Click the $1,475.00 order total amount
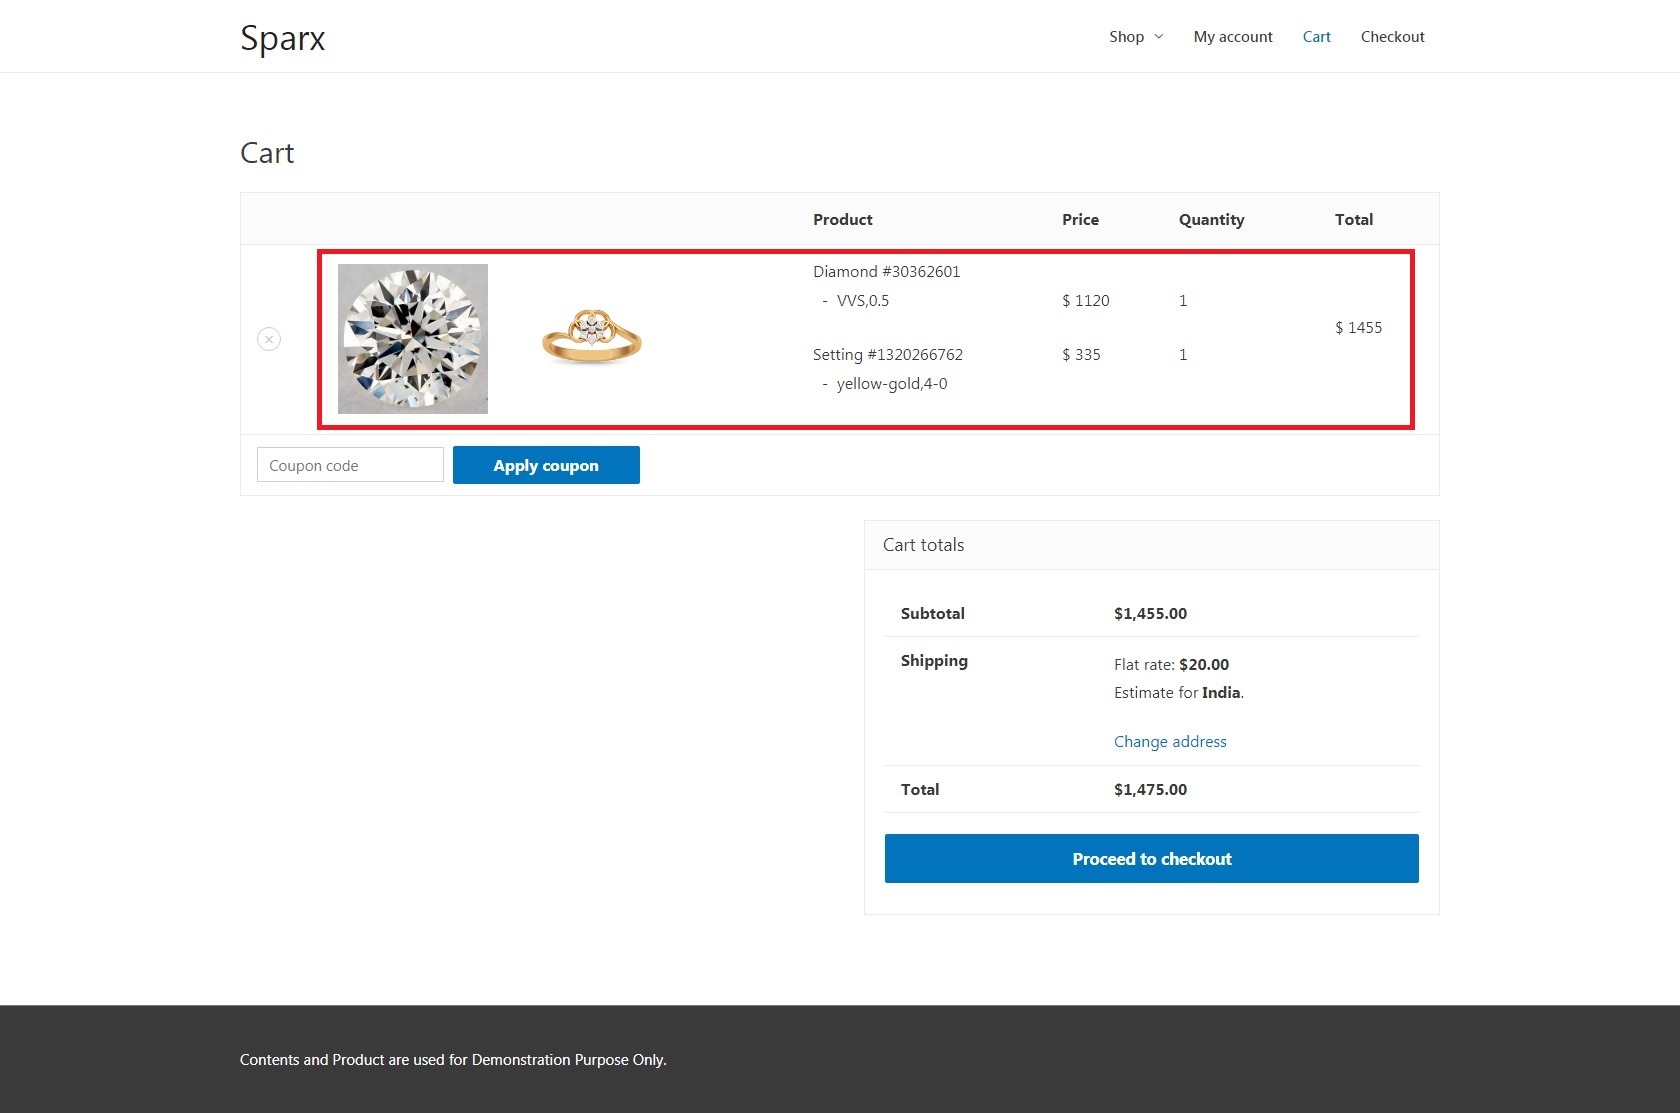Screen dimensions: 1680x1113 point(1150,789)
